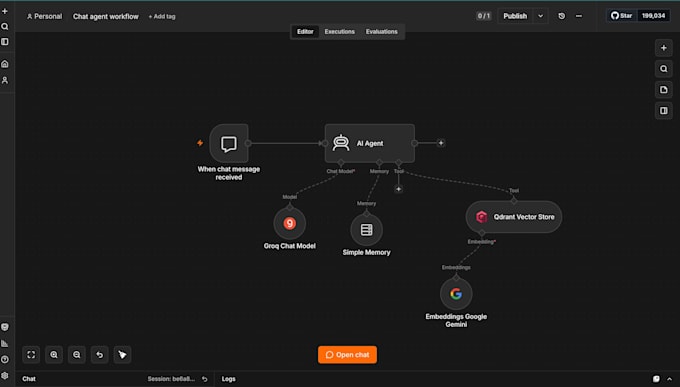Click the 199,034 star count
This screenshot has height=387, width=680.
(x=654, y=16)
